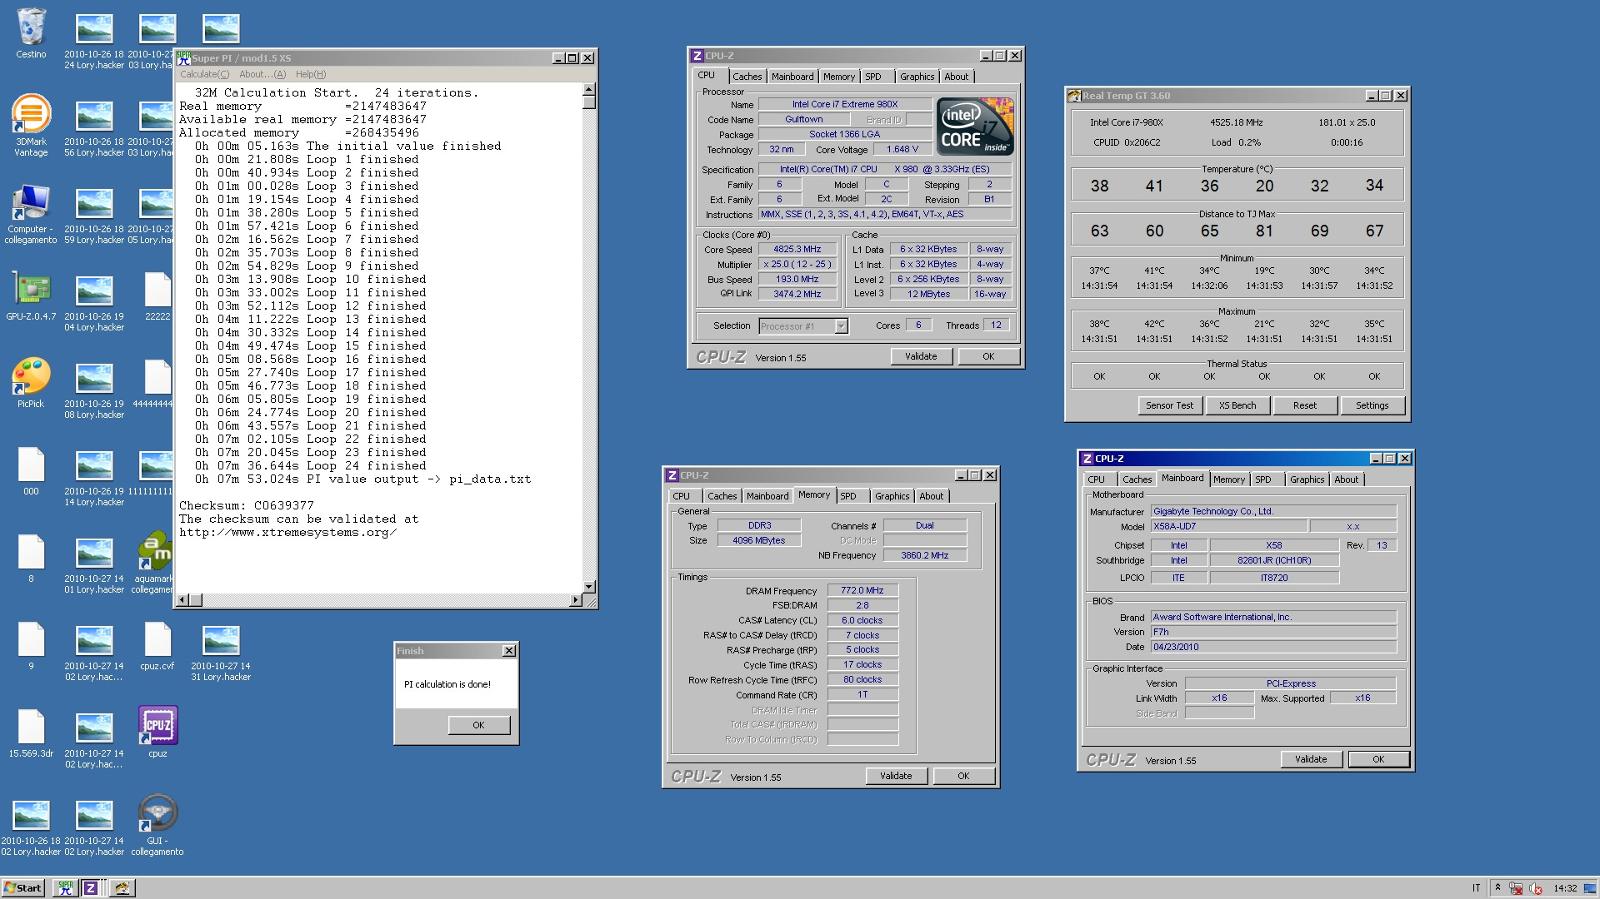Switch to SPD tab in top CPU-Z window
This screenshot has height=899, width=1600.
click(874, 77)
